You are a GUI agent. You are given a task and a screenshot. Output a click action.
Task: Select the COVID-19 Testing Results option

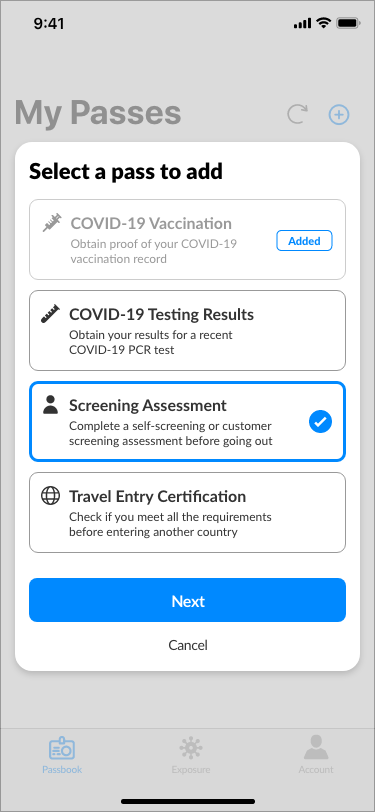[188, 330]
